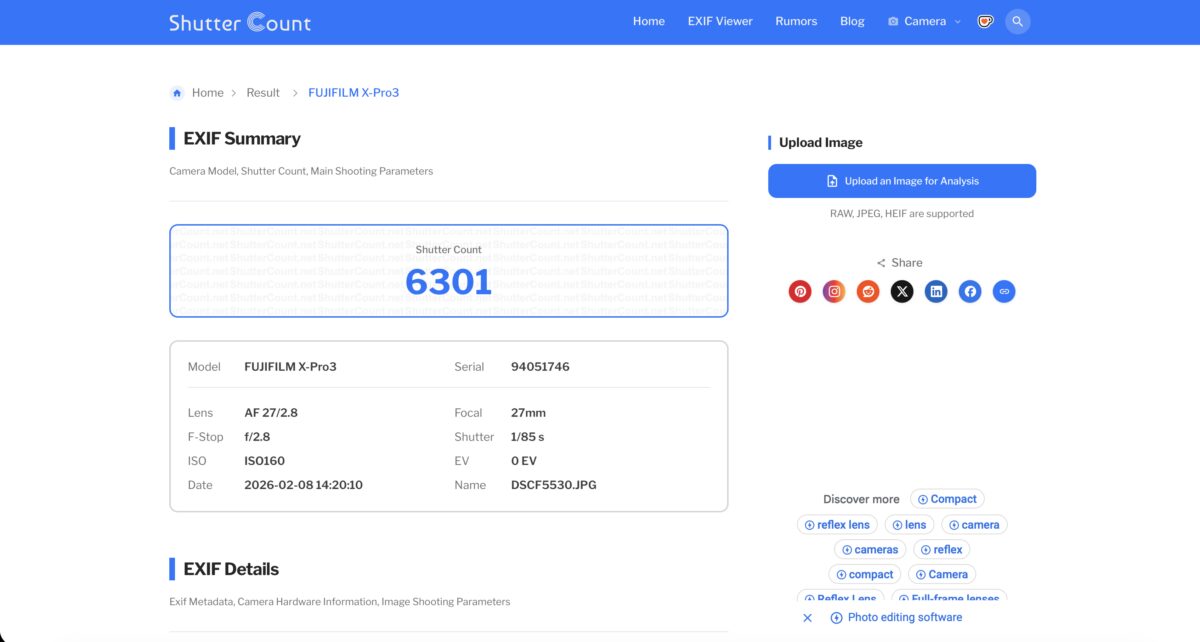Open the Blog nav item
The height and width of the screenshot is (642, 1200).
tap(852, 21)
